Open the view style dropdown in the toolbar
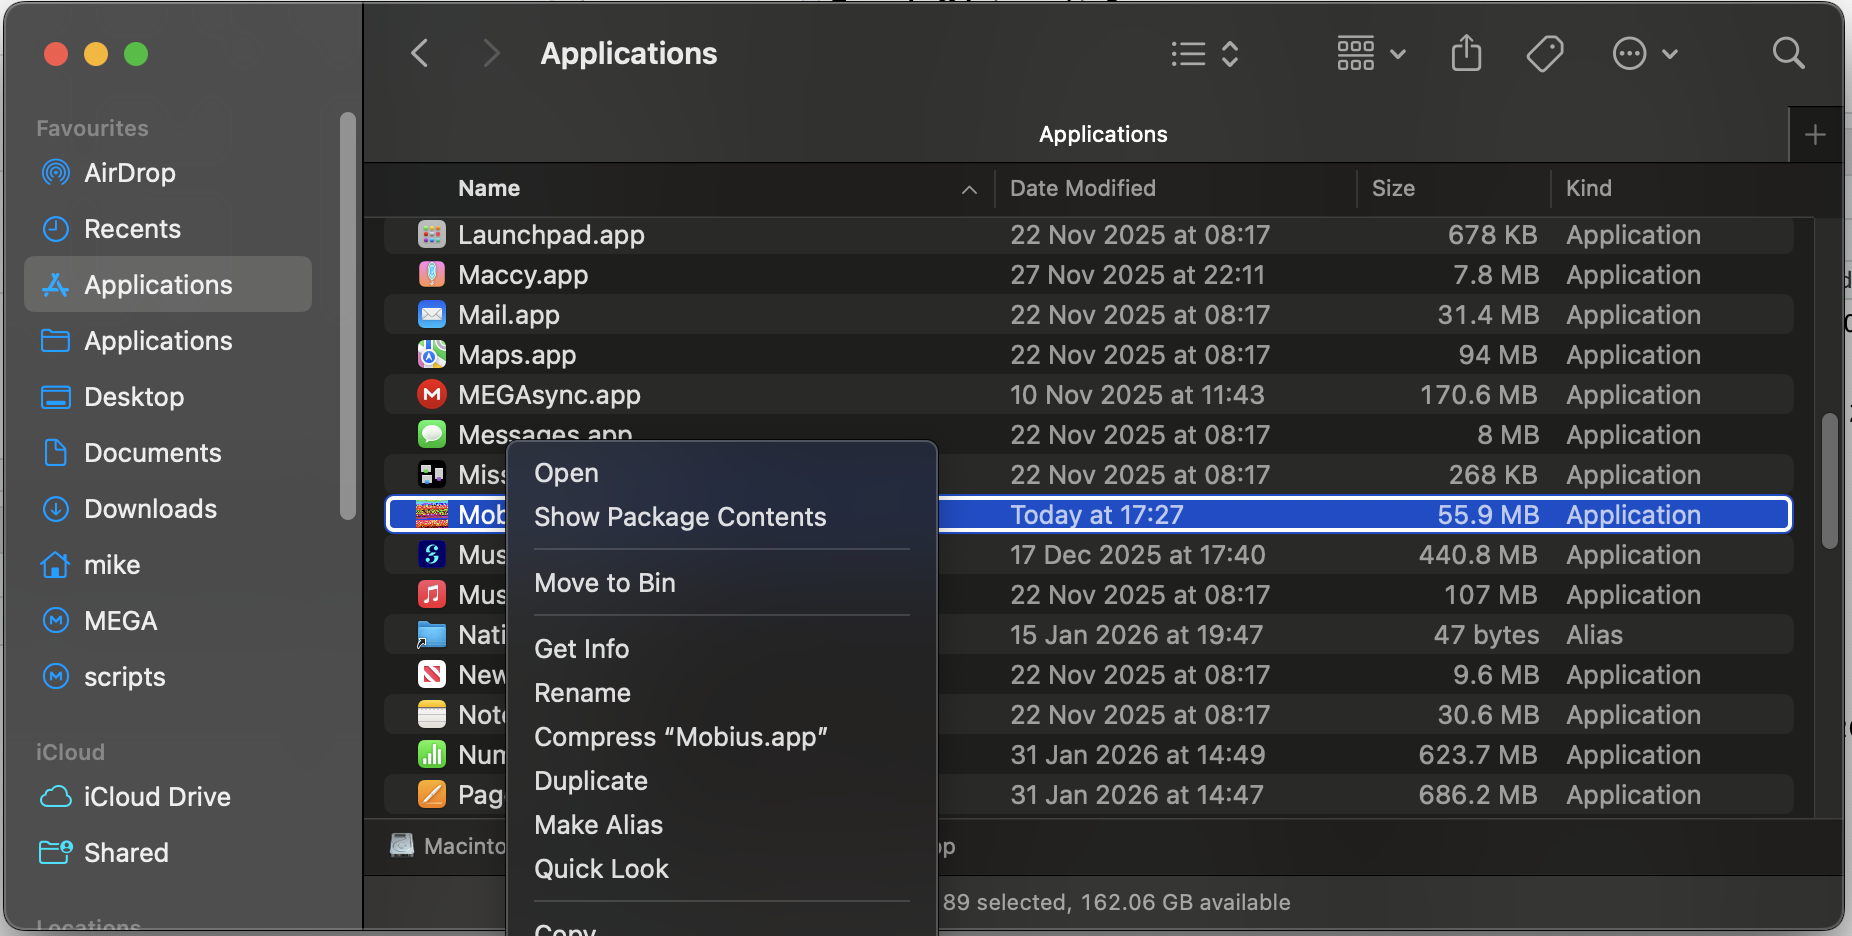 click(x=1204, y=53)
